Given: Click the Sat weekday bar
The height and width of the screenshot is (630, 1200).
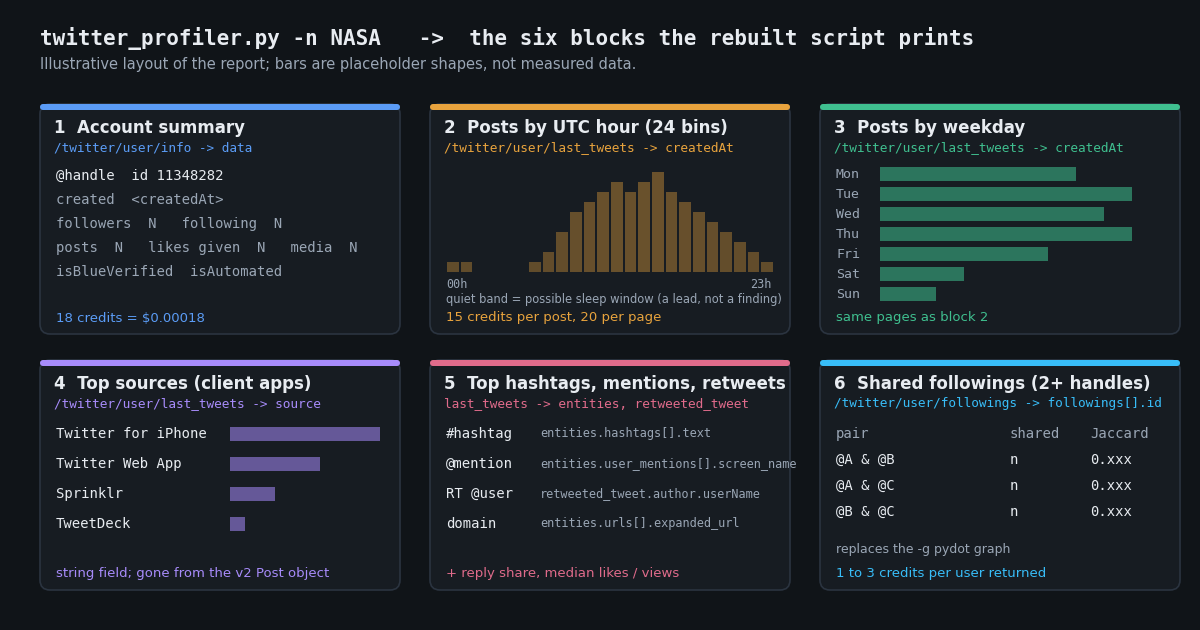Looking at the screenshot, I should point(922,274).
